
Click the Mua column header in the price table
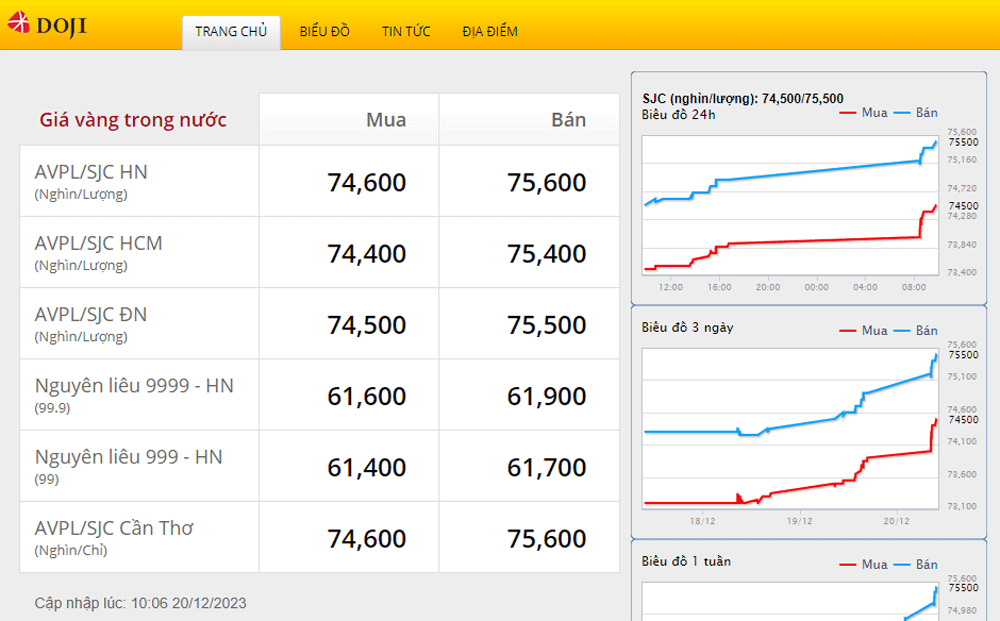[x=386, y=120]
